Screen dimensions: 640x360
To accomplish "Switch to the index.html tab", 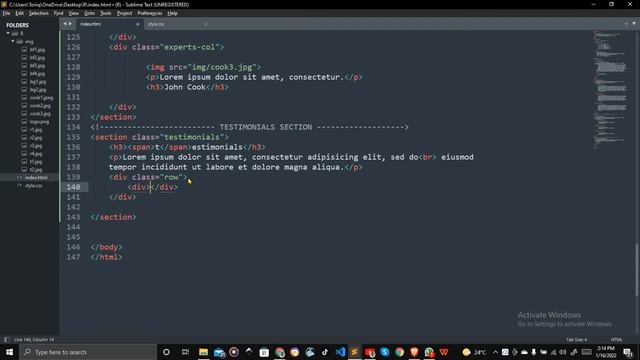I will (109, 24).
